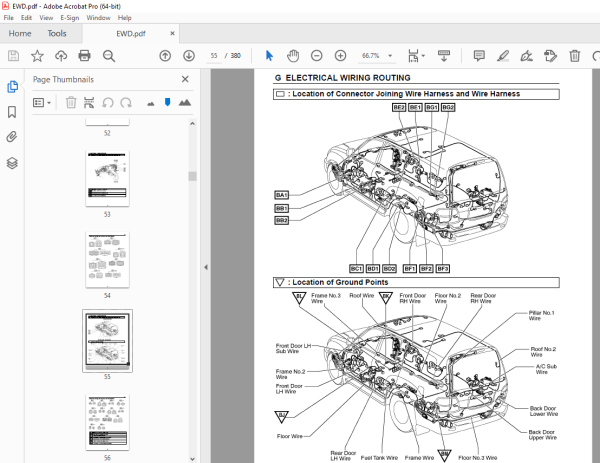Image resolution: width=600 pixels, height=463 pixels.
Task: Click the page number field
Action: click(x=214, y=56)
